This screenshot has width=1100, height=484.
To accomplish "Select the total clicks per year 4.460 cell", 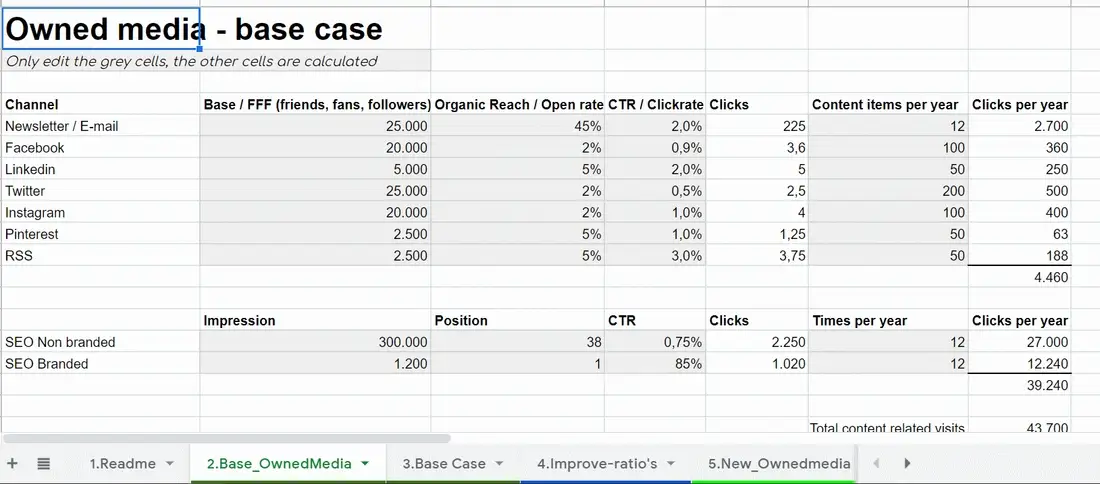I will (1019, 277).
